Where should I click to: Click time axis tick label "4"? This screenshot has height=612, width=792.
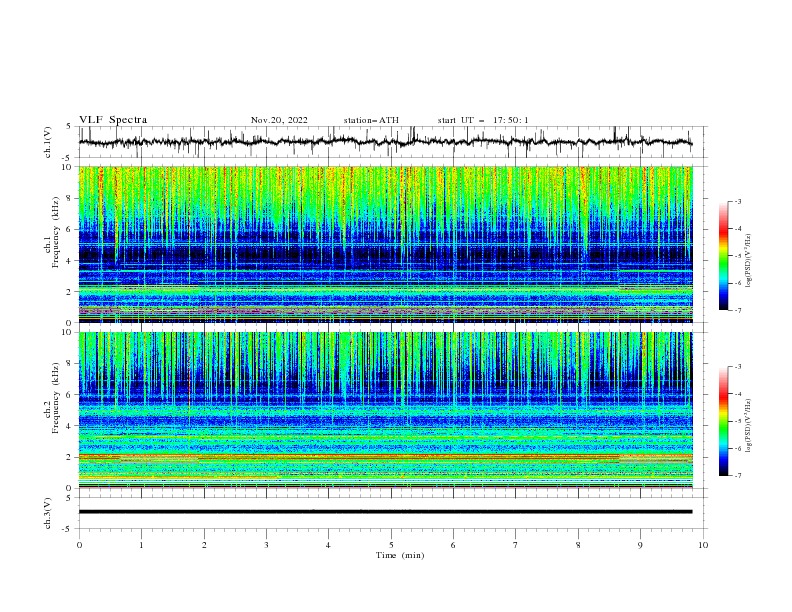click(x=328, y=545)
